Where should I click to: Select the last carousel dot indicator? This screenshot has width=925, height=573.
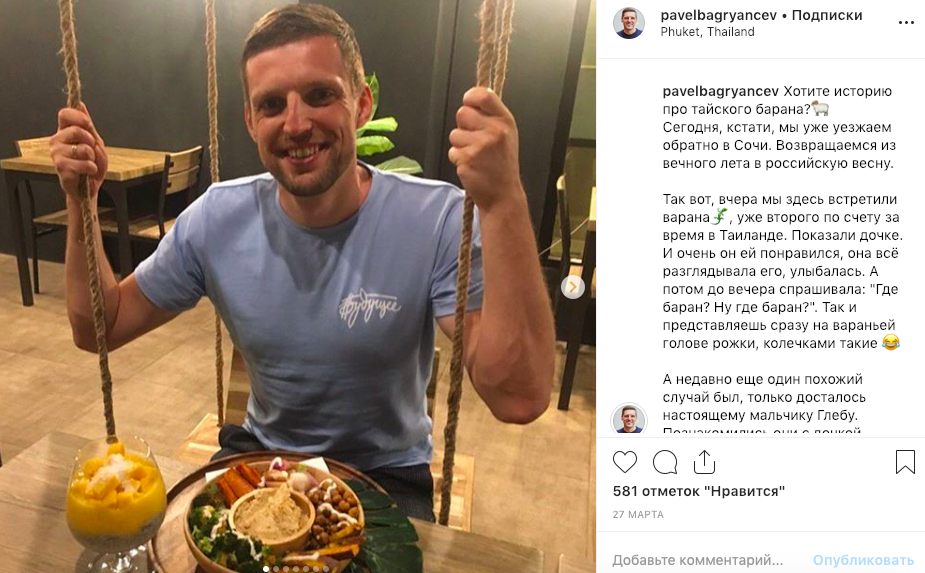[x=326, y=569]
